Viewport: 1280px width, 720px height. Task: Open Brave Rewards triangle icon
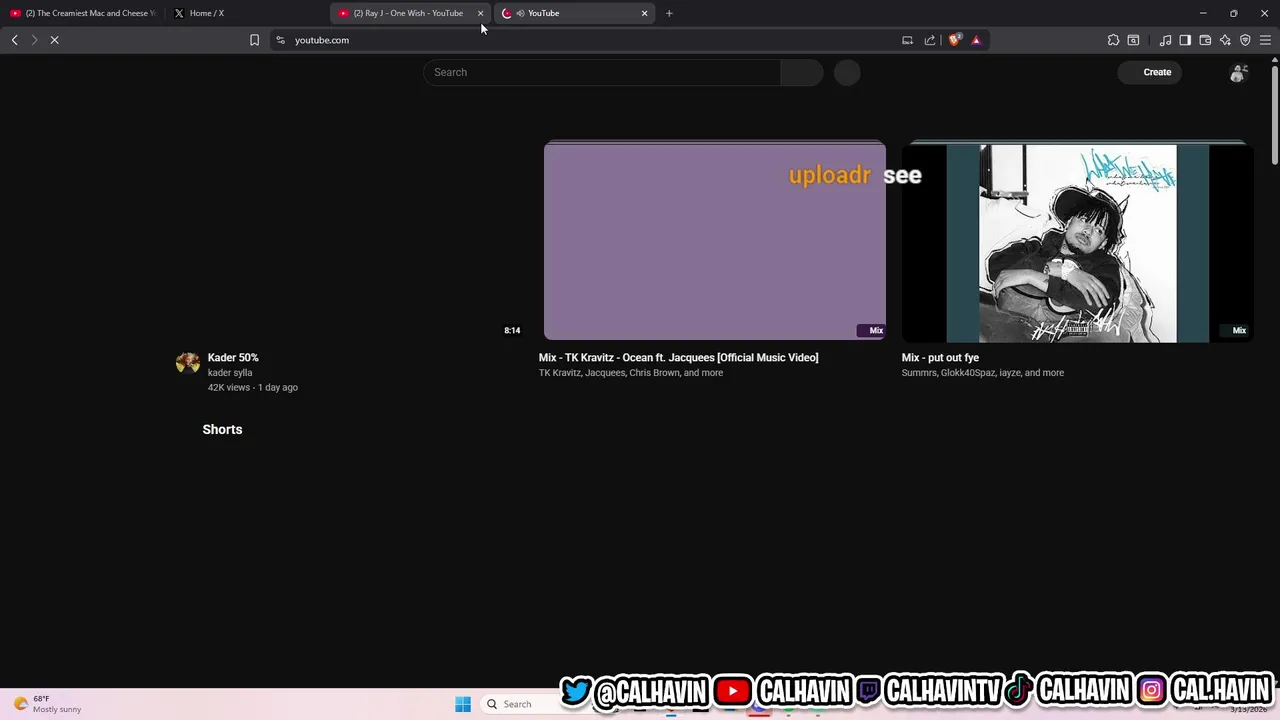click(x=976, y=40)
